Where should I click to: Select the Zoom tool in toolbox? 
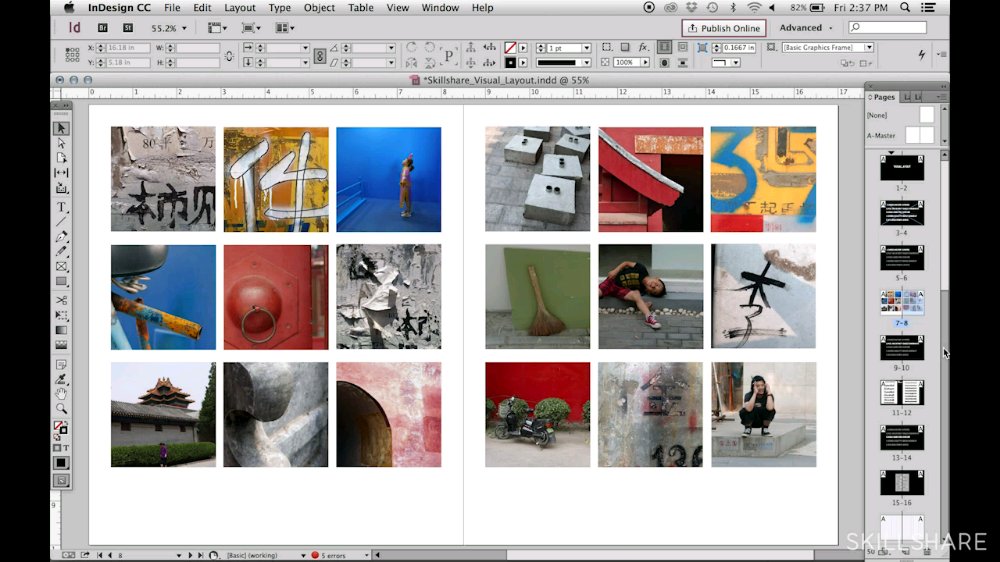(61, 408)
